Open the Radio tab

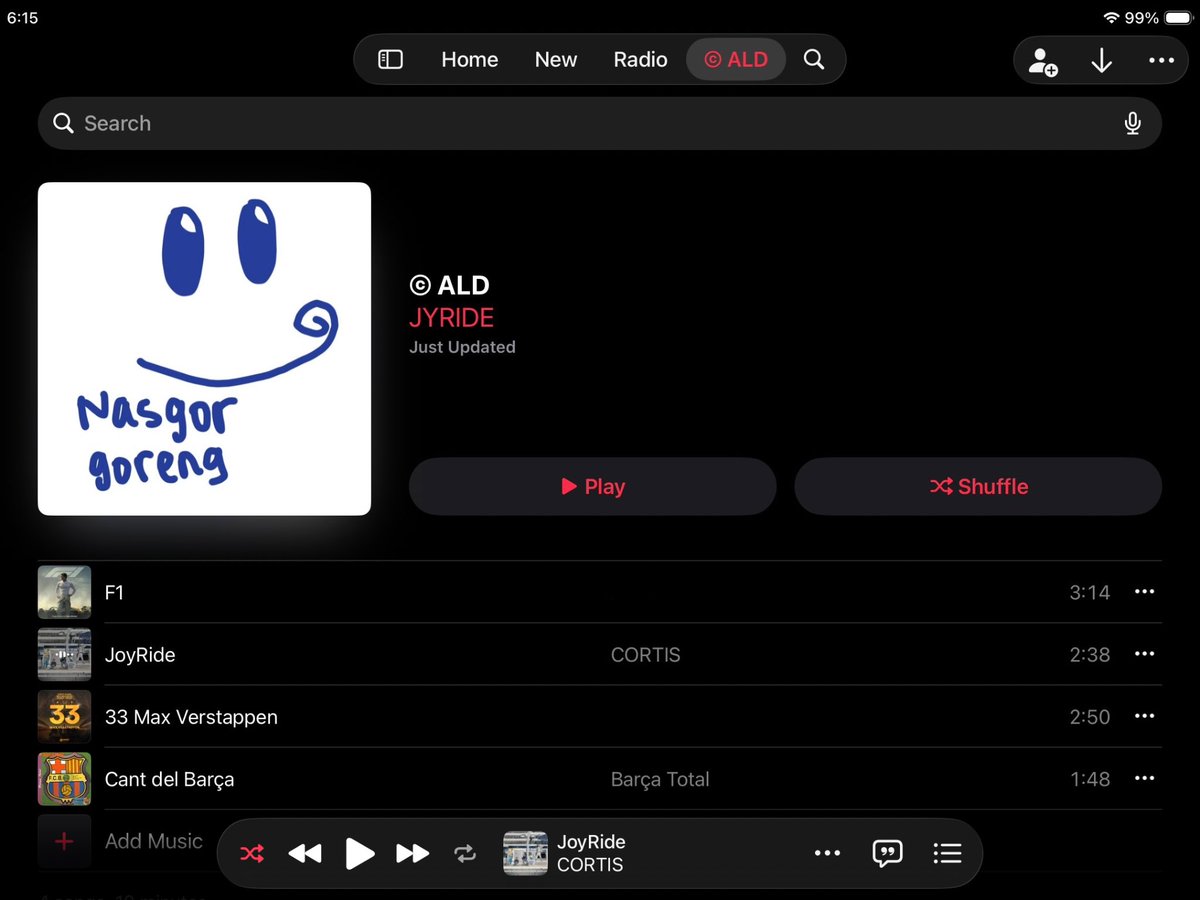640,60
